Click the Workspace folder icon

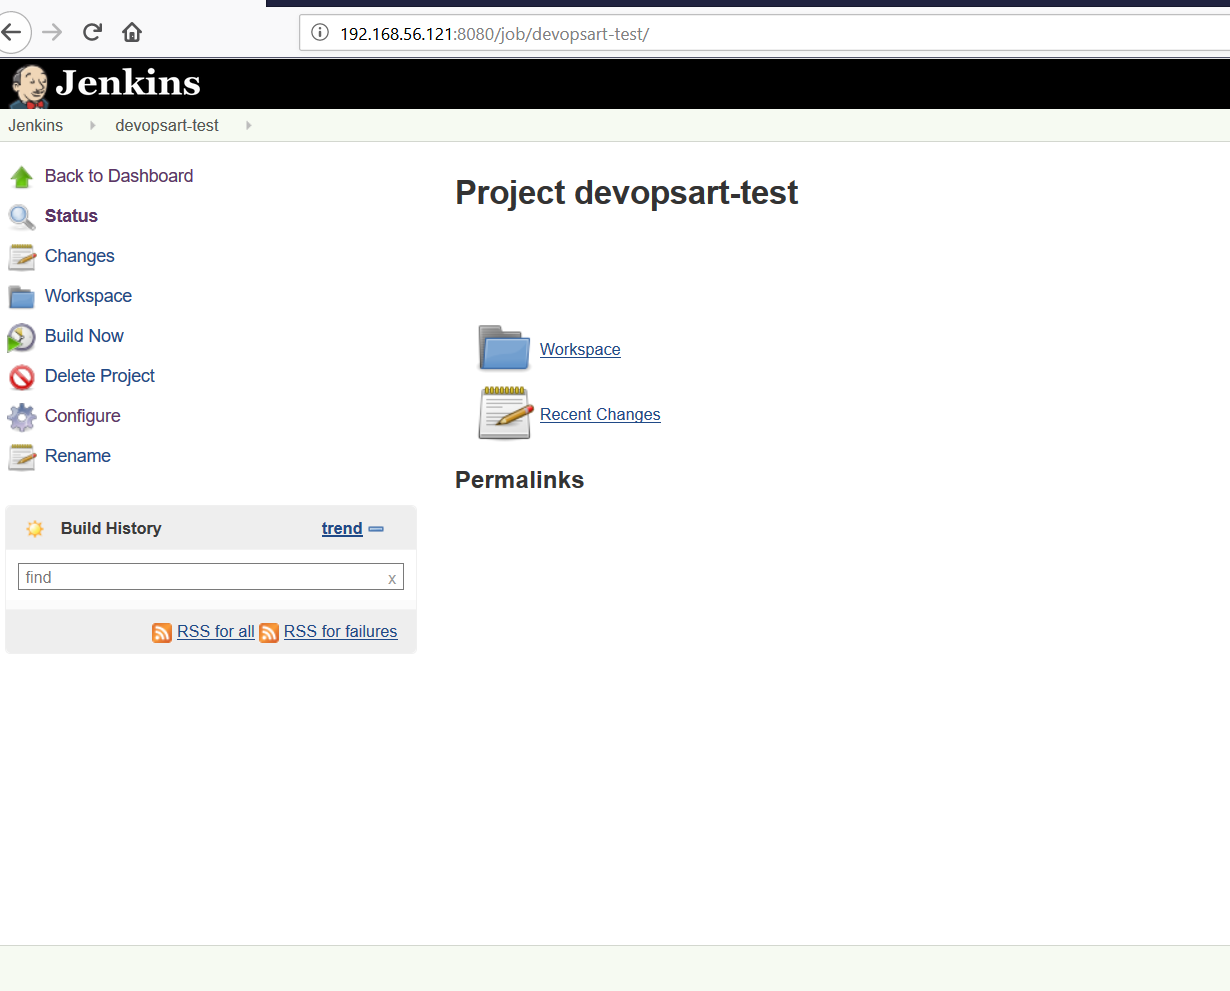click(x=21, y=296)
